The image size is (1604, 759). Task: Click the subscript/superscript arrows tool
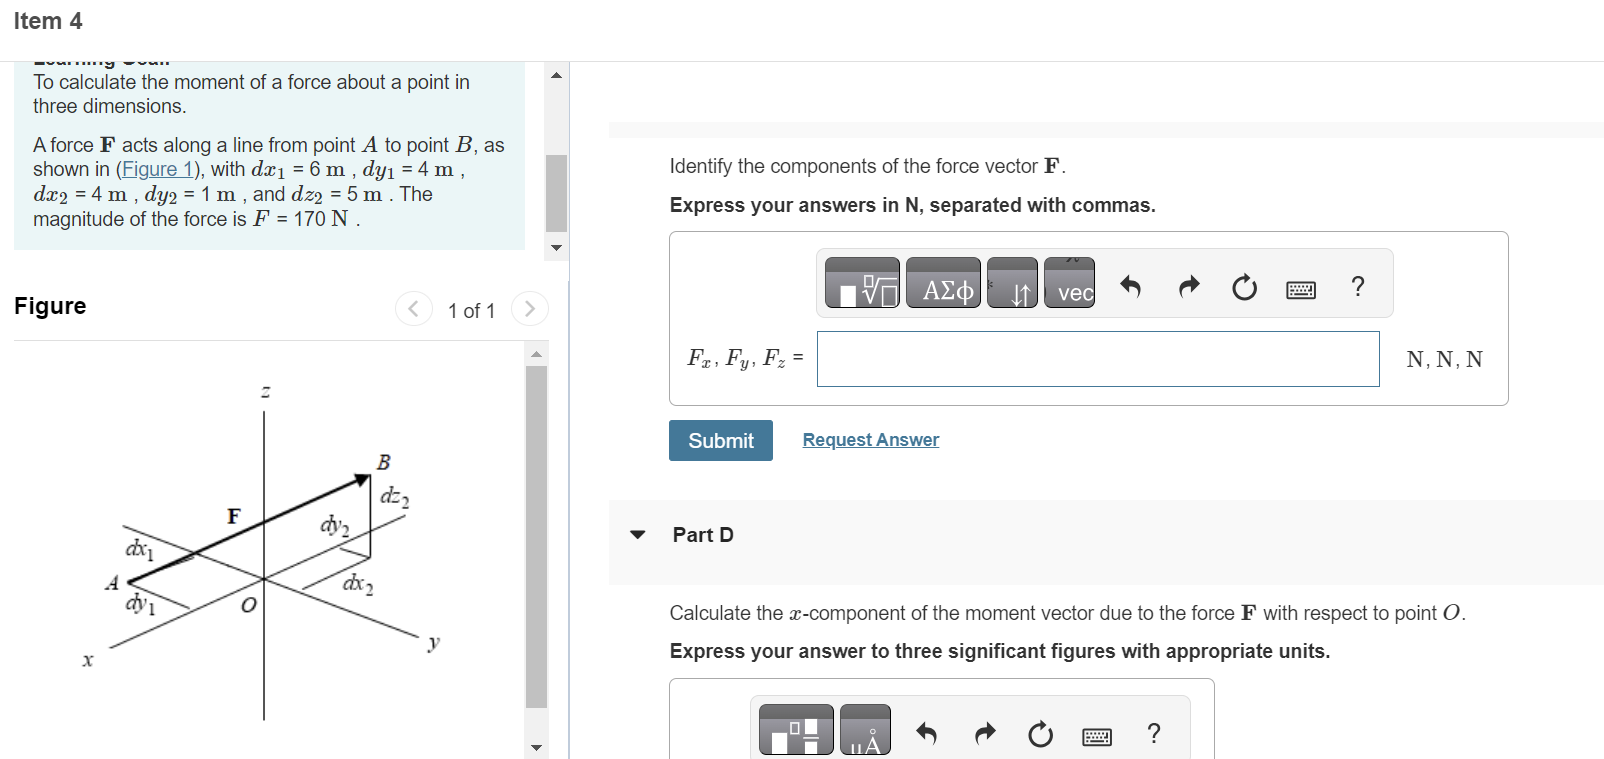coord(1012,282)
